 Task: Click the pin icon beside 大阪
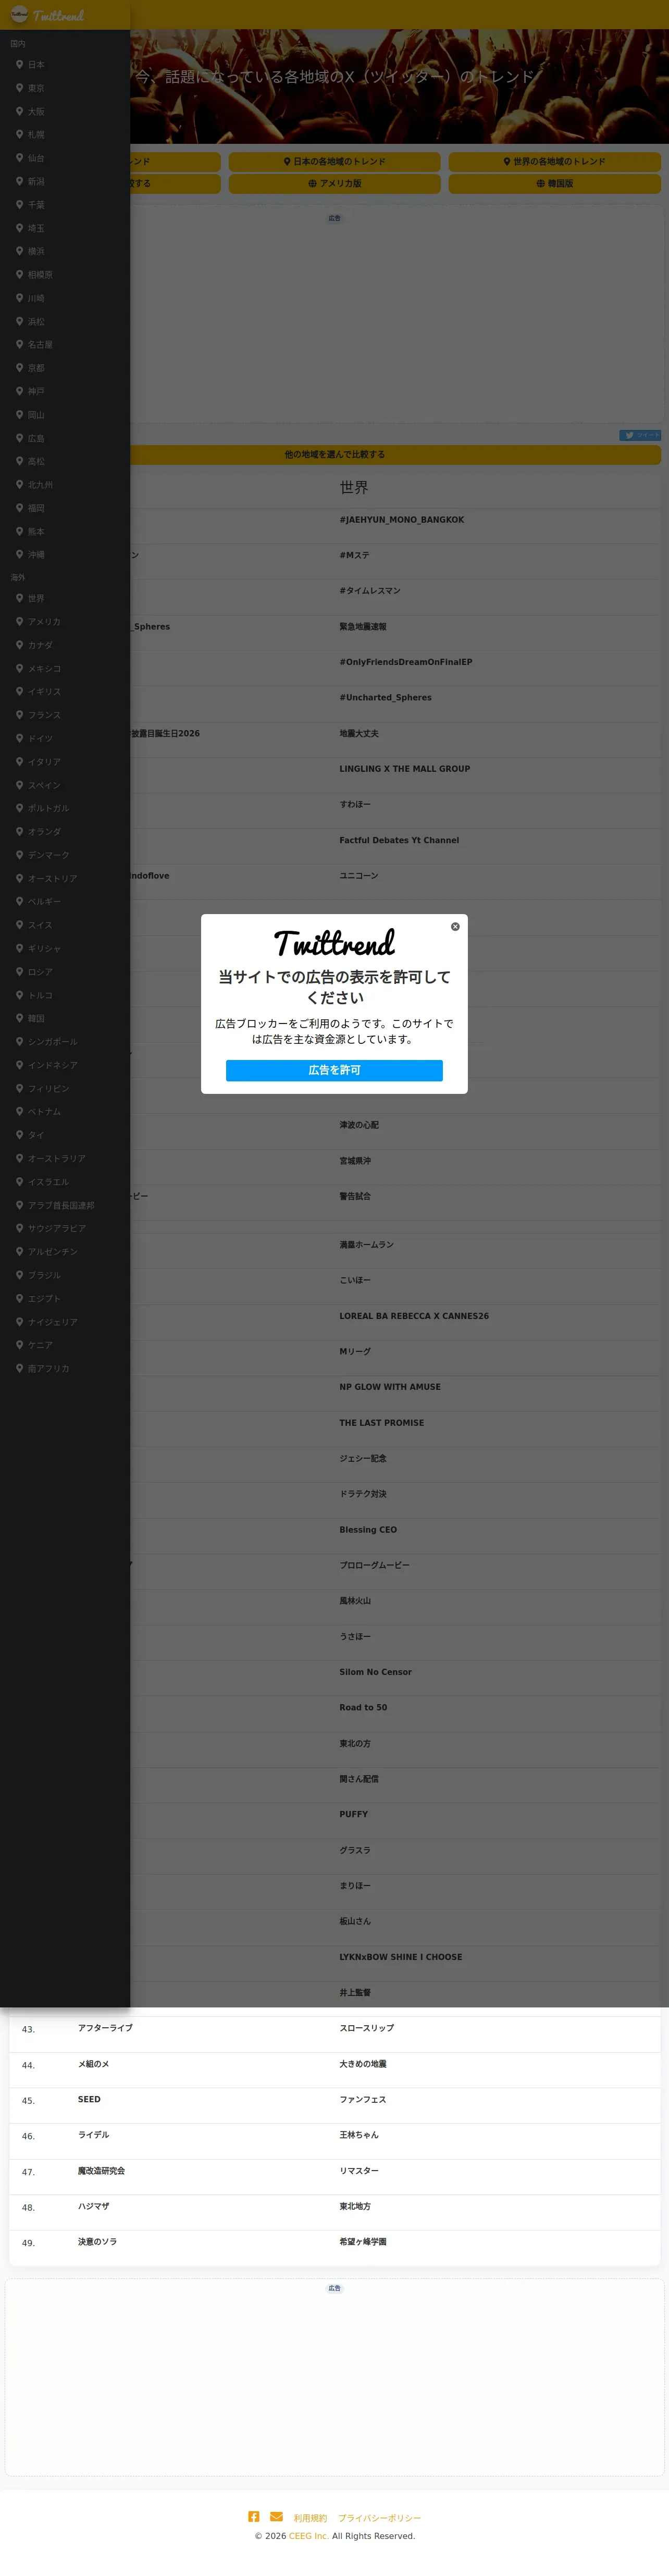19,111
